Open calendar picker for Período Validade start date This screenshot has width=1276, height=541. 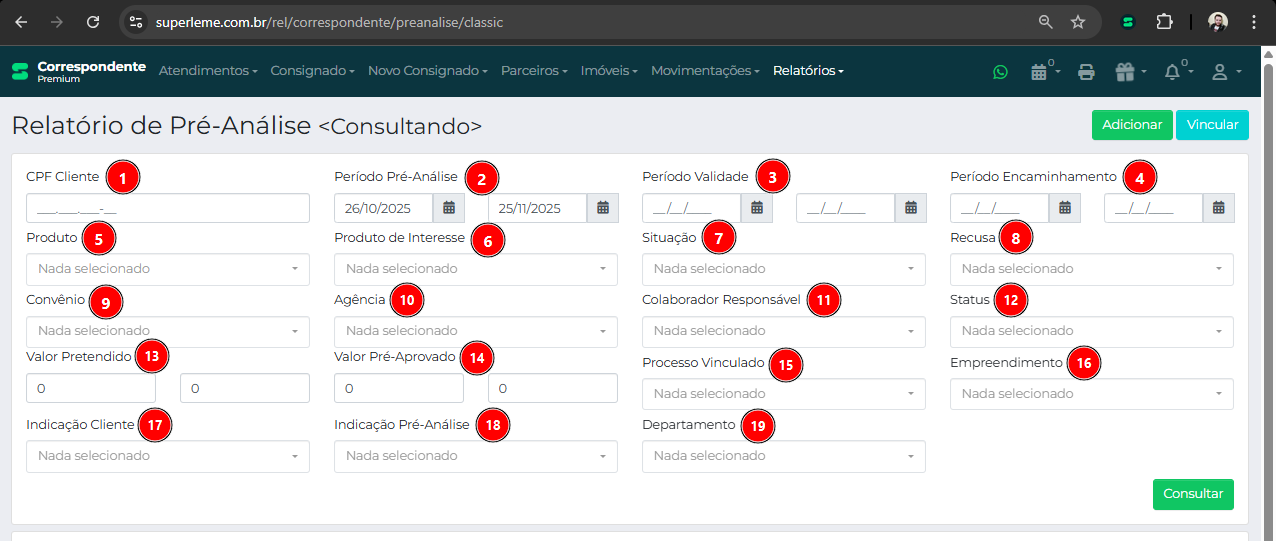[757, 208]
